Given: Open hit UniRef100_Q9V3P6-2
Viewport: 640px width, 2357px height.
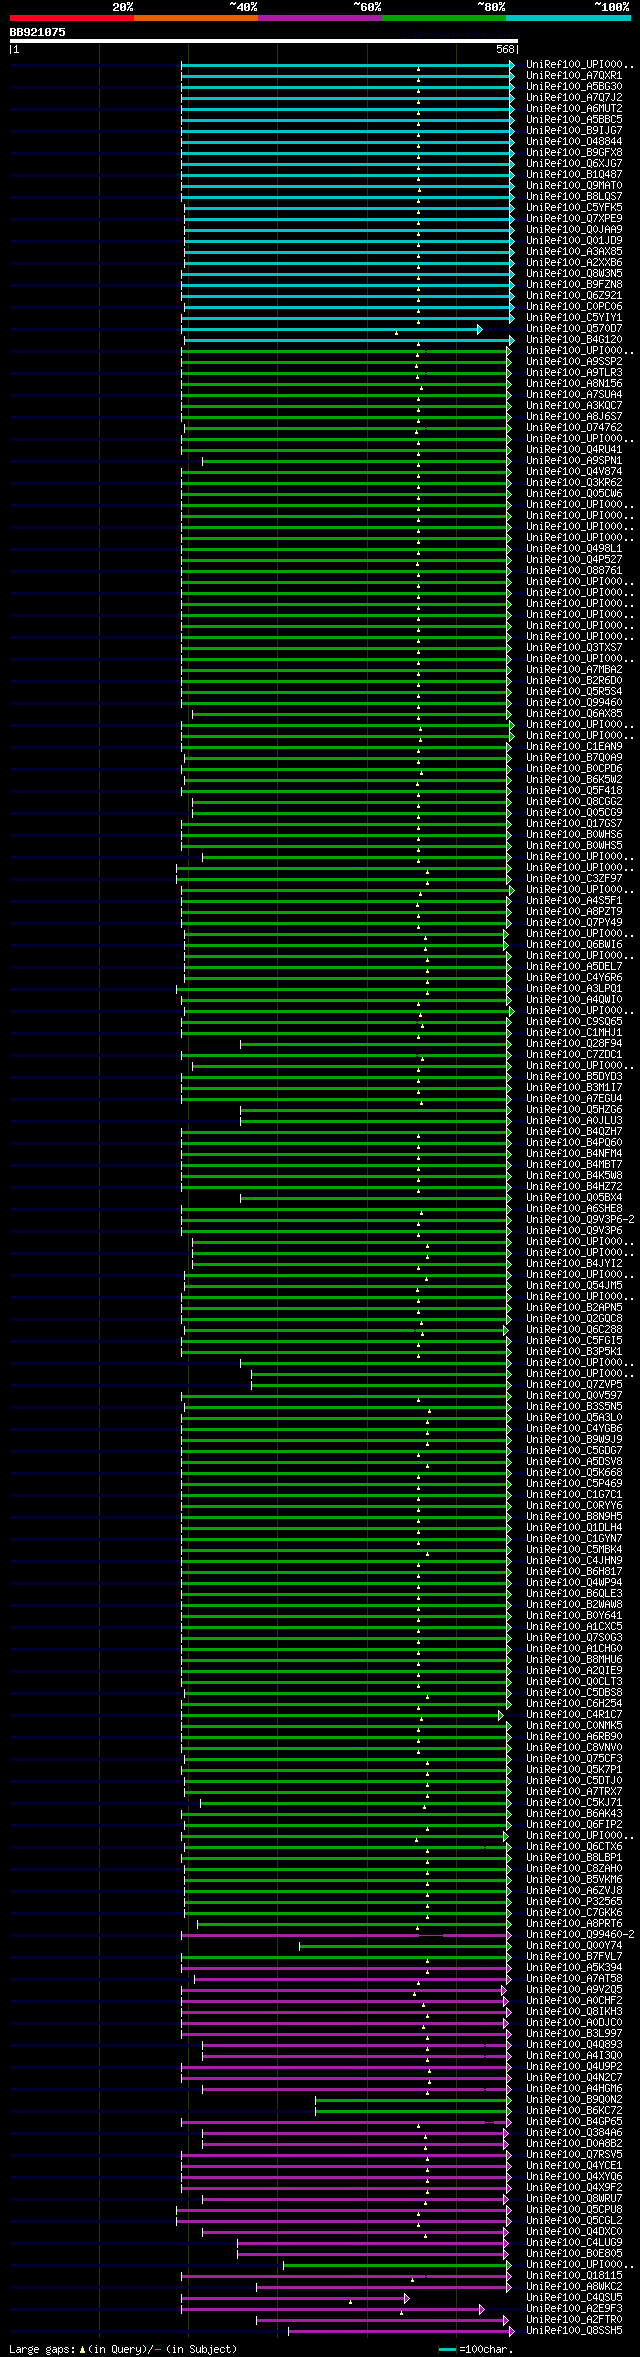Looking at the screenshot, I should tap(580, 1219).
